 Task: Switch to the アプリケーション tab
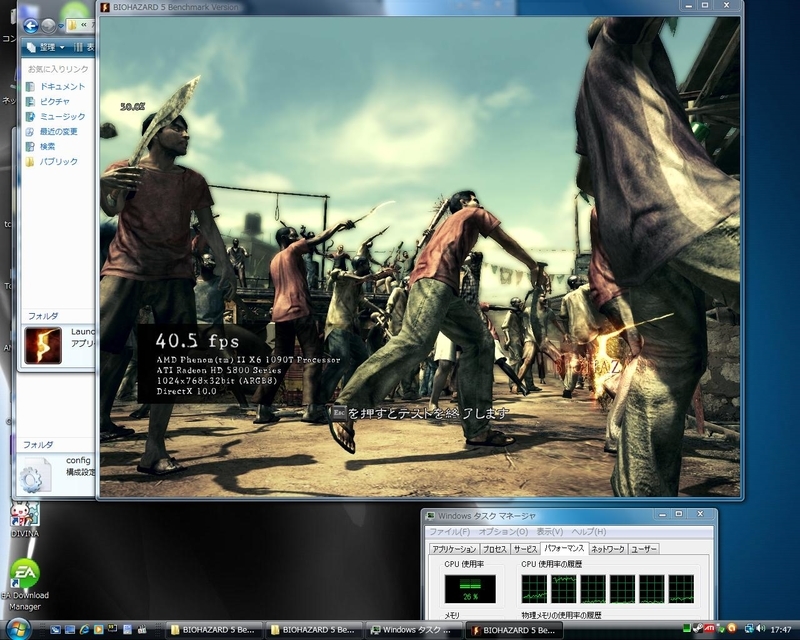454,549
